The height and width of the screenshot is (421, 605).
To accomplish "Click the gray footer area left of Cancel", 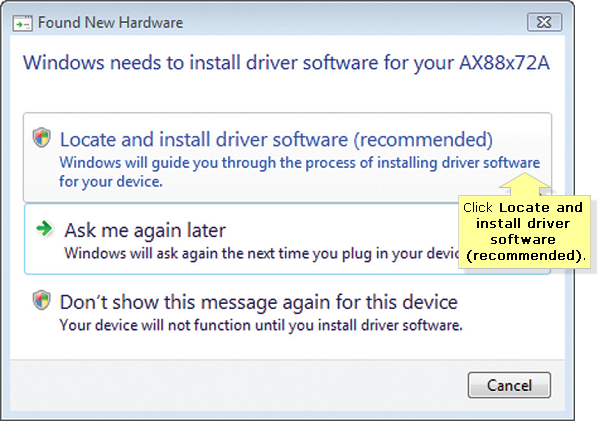I will 238,385.
